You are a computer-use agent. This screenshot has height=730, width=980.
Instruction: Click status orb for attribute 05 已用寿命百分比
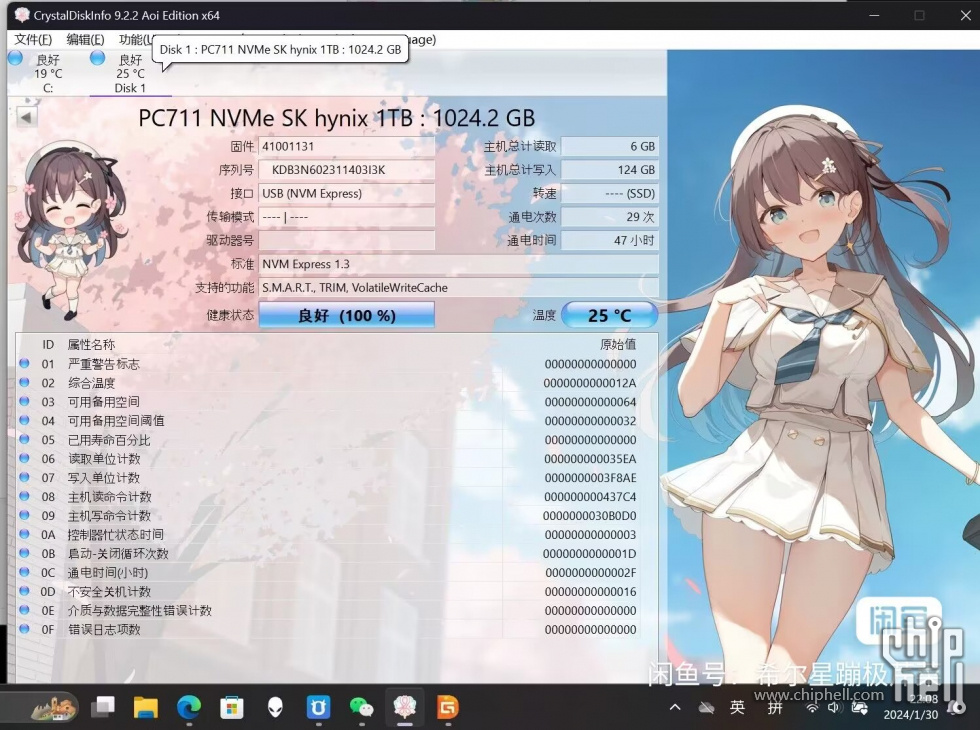coord(24,439)
